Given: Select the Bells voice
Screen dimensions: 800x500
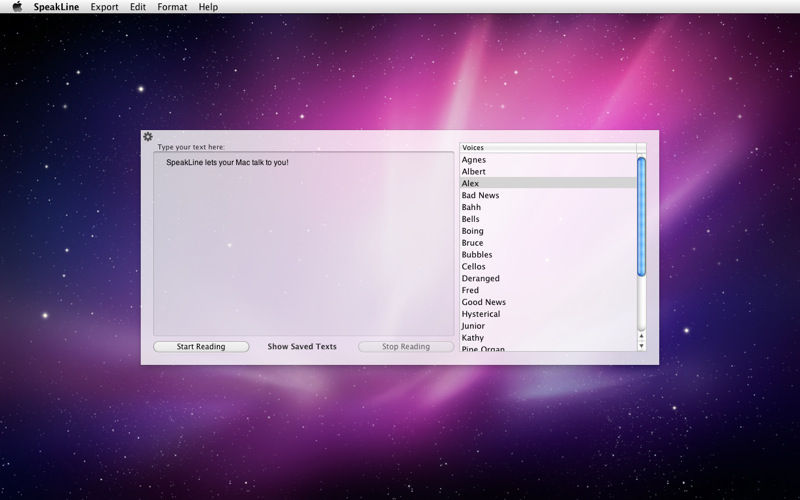Looking at the screenshot, I should [x=548, y=219].
